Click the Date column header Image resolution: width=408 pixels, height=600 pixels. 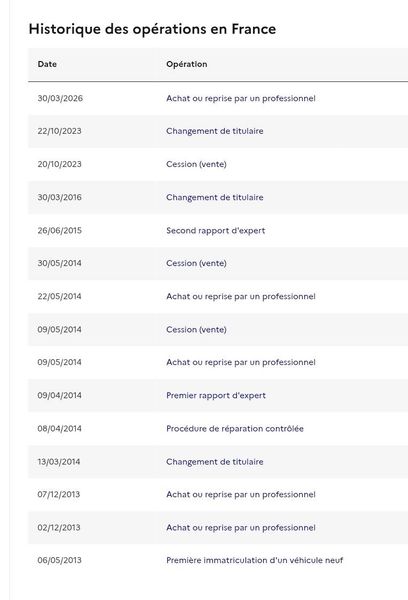(x=47, y=64)
